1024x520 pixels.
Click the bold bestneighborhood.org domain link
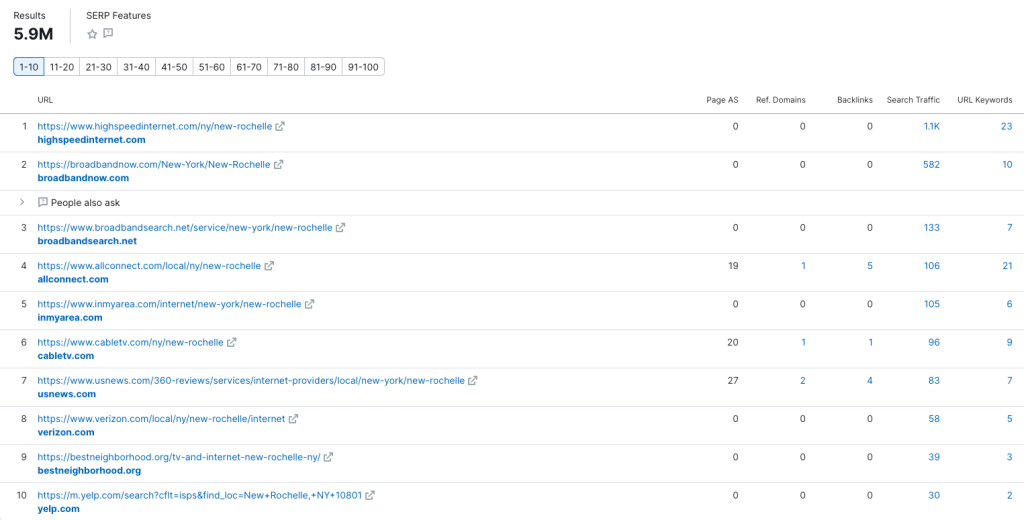click(x=89, y=470)
